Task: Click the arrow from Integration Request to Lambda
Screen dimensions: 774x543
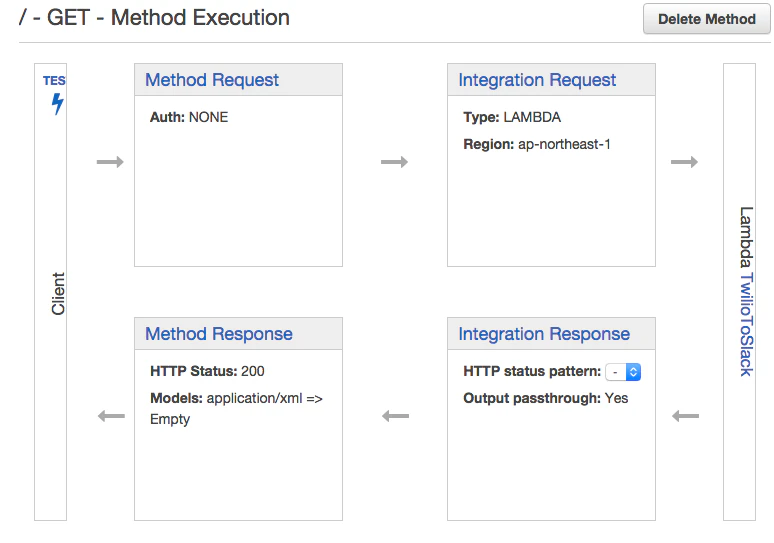Action: [x=684, y=162]
